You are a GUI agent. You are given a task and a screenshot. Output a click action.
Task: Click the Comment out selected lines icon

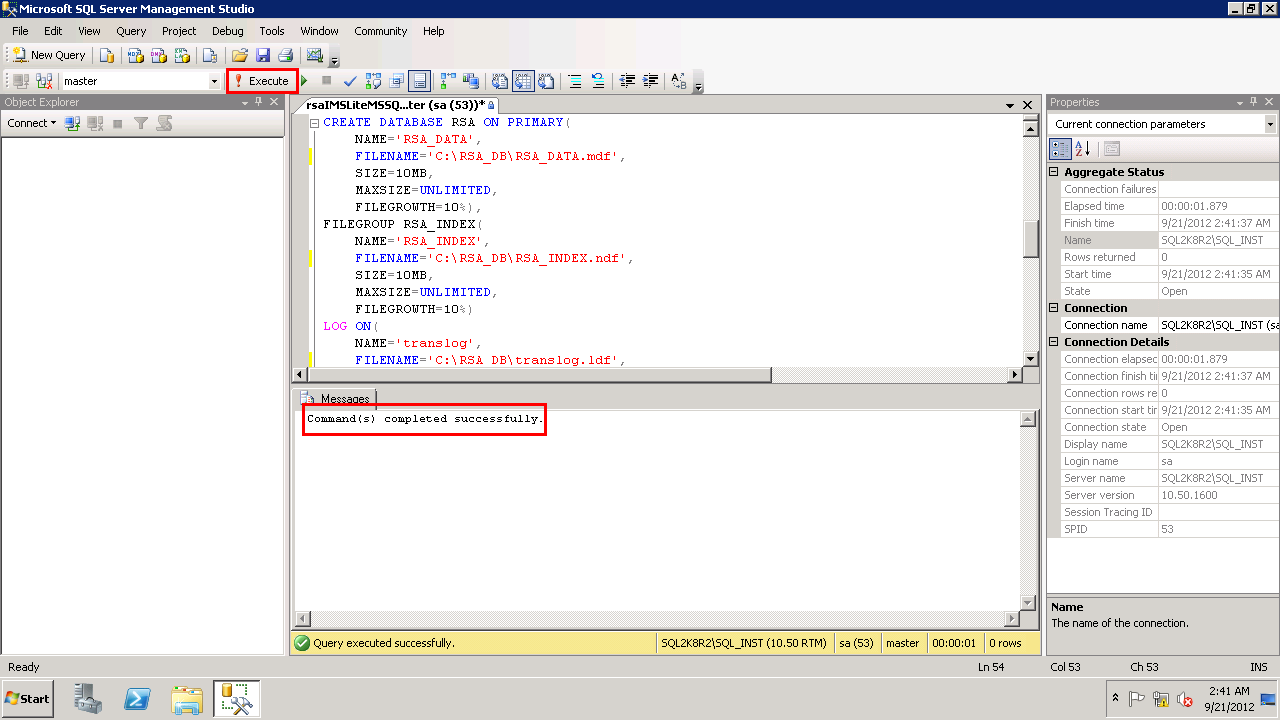coord(575,81)
